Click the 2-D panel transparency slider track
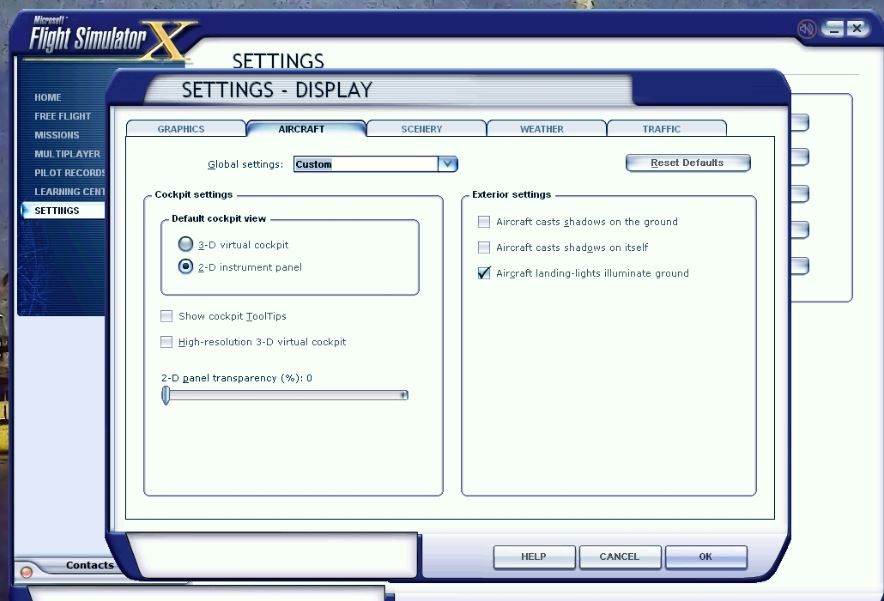Viewport: 884px width, 601px height. [x=285, y=395]
